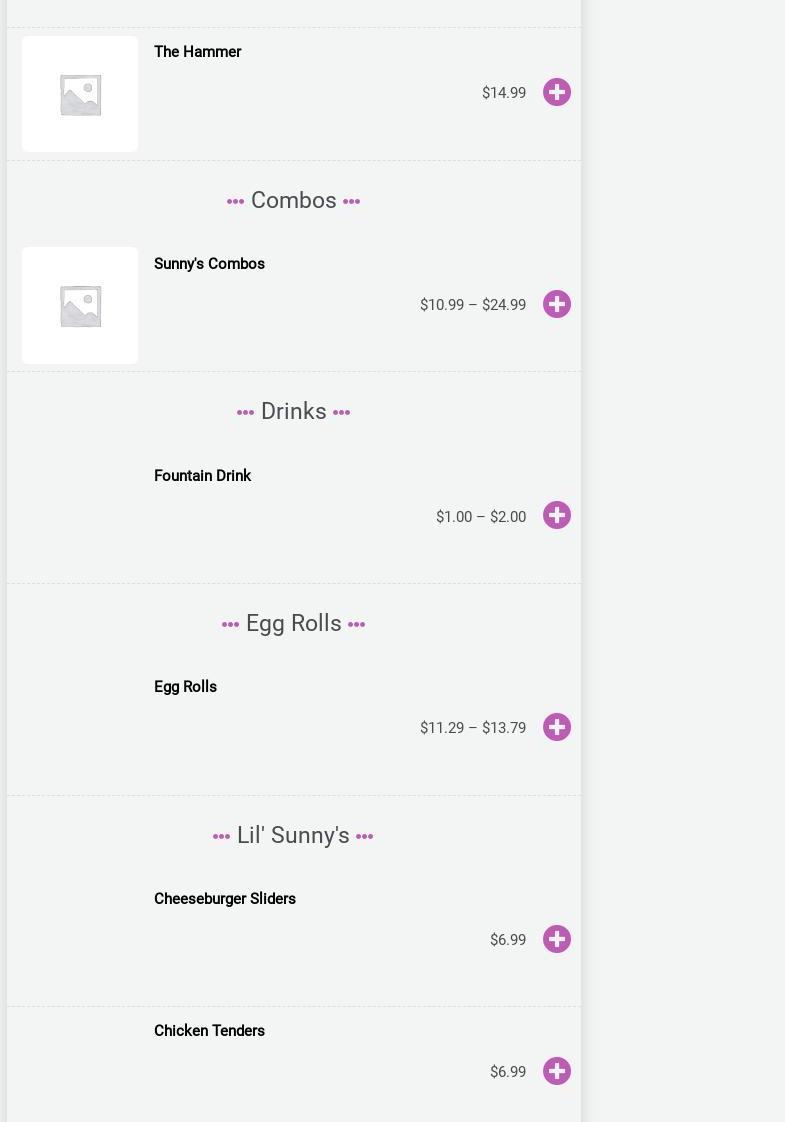The width and height of the screenshot is (785, 1122).
Task: Click the Sunny's Combos placeholder thumbnail
Action: pyautogui.click(x=80, y=305)
